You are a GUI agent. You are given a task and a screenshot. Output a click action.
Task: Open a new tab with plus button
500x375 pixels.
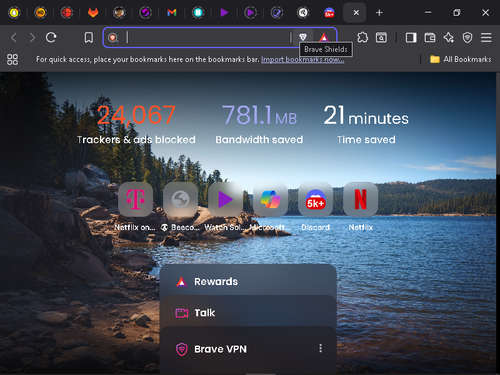coord(379,13)
